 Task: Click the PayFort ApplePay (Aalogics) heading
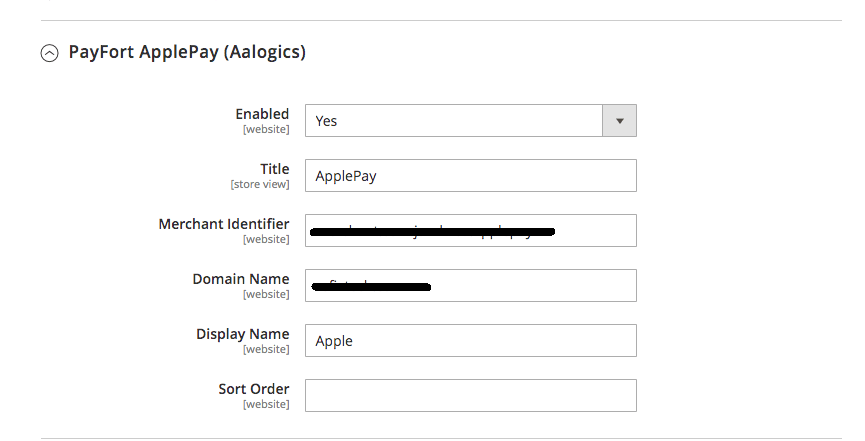[x=187, y=52]
